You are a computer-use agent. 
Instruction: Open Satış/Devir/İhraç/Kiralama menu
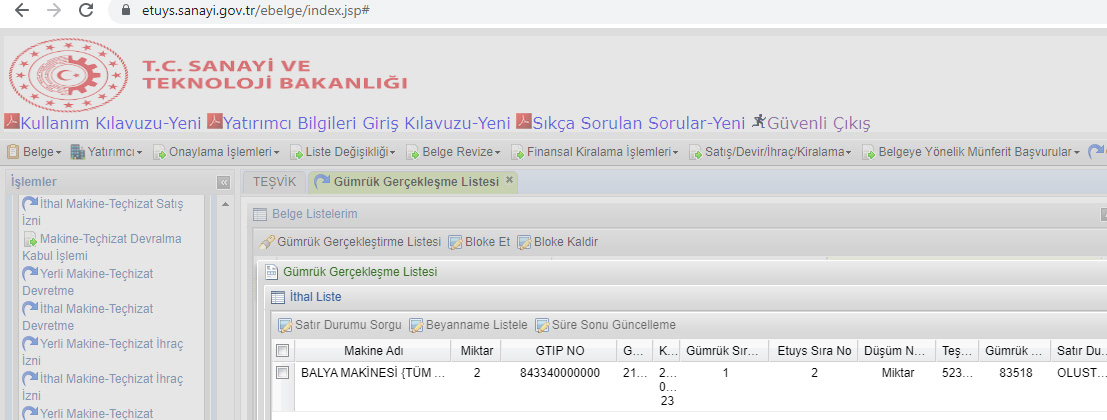770,152
